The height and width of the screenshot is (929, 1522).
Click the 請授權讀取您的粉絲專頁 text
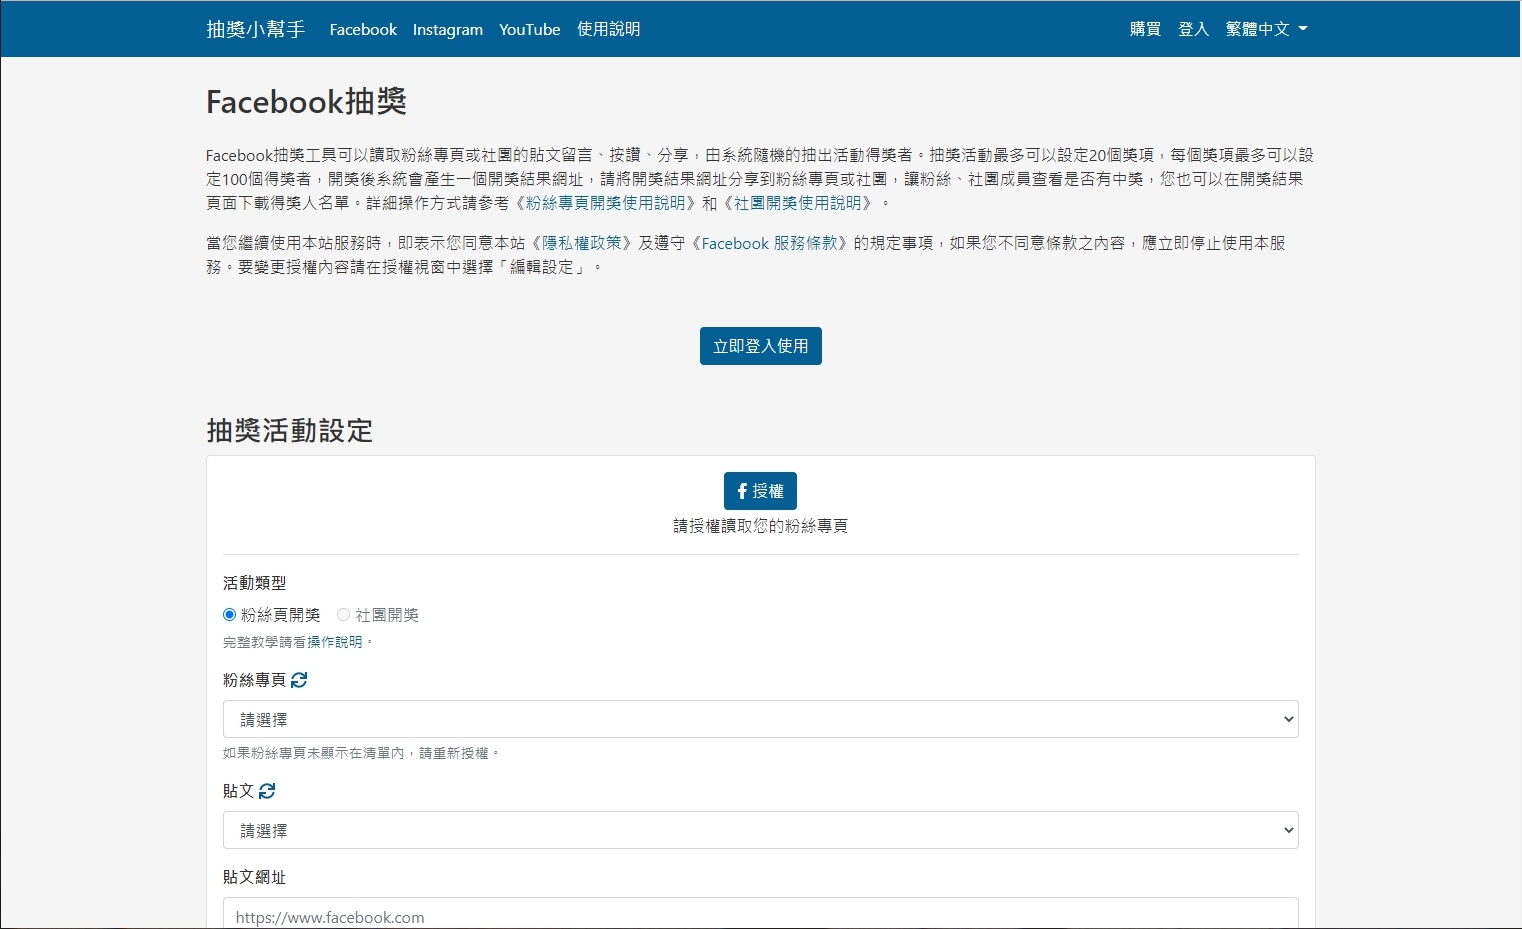pyautogui.click(x=760, y=526)
